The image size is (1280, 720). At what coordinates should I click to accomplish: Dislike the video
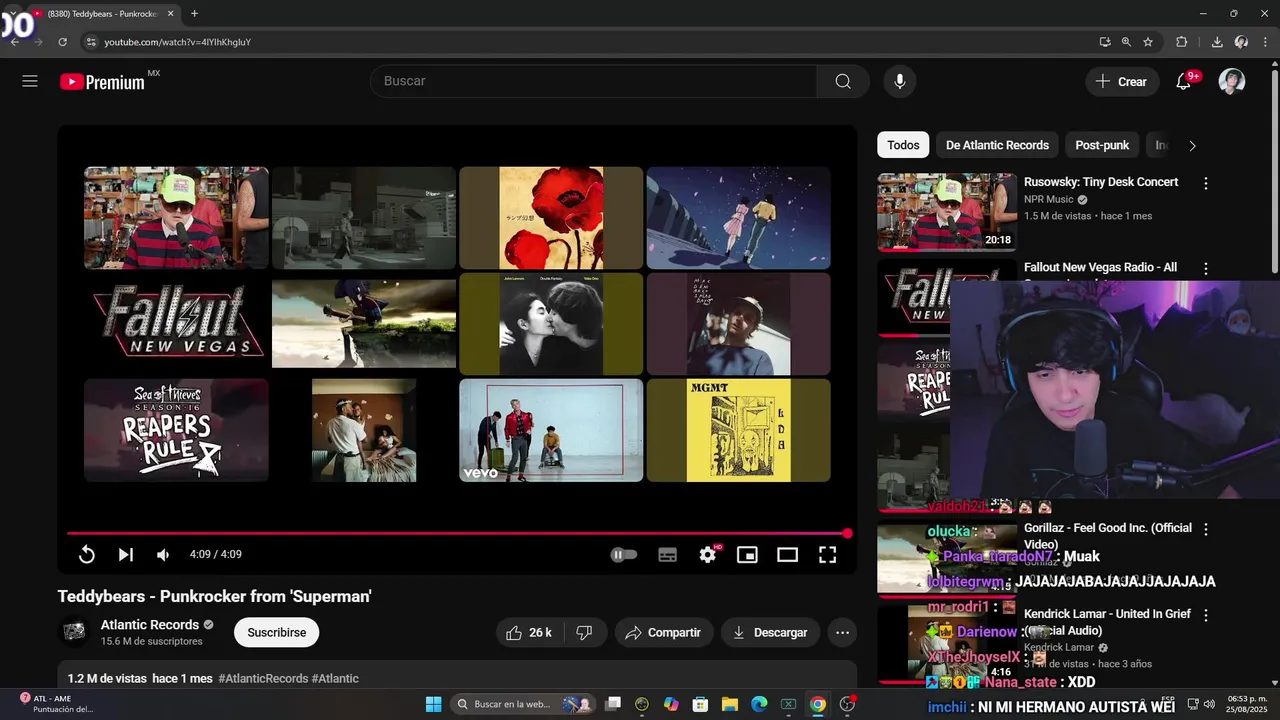[x=585, y=632]
